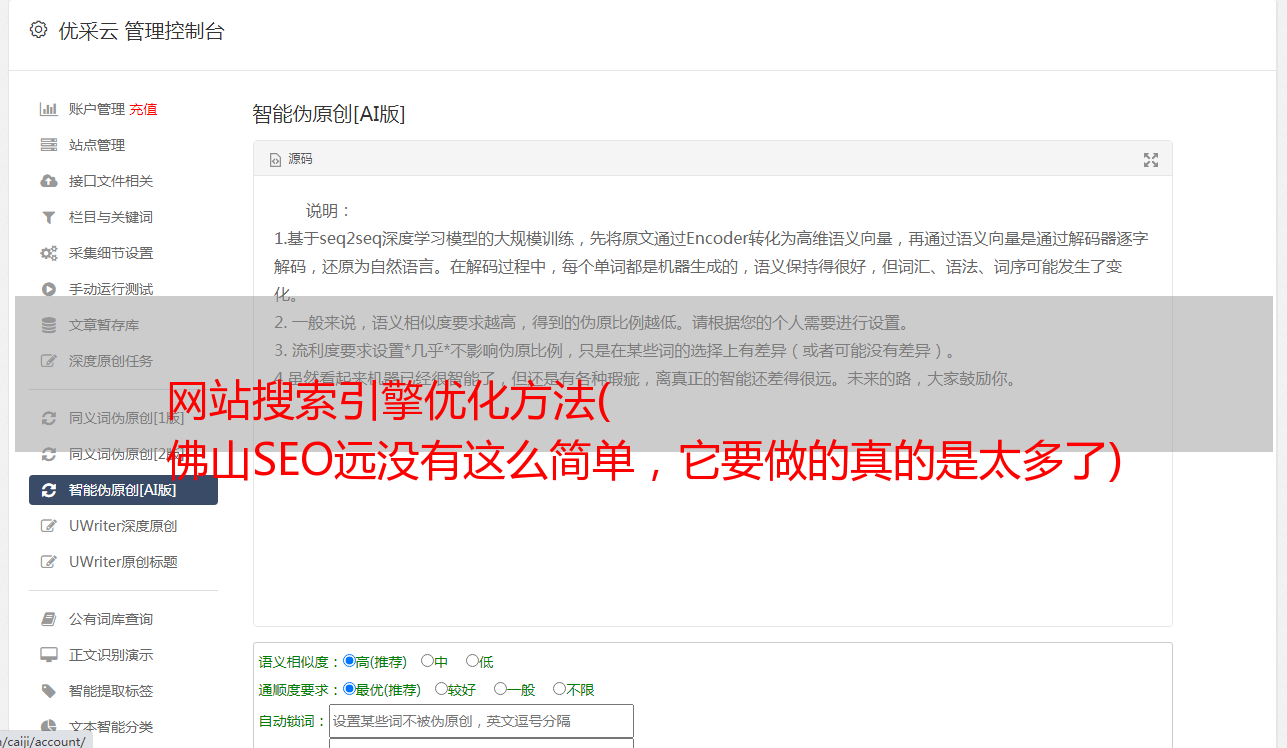Click the book icon for 公有词库查询

click(x=48, y=619)
